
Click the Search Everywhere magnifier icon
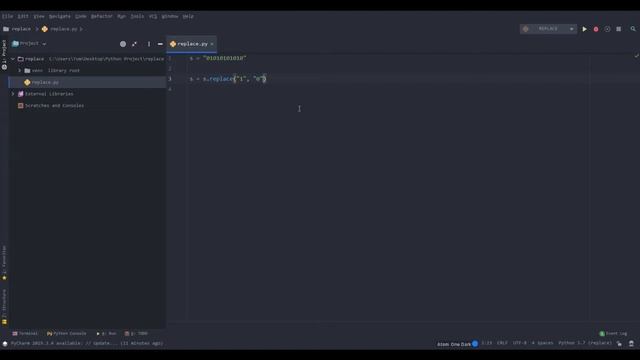[x=633, y=29]
